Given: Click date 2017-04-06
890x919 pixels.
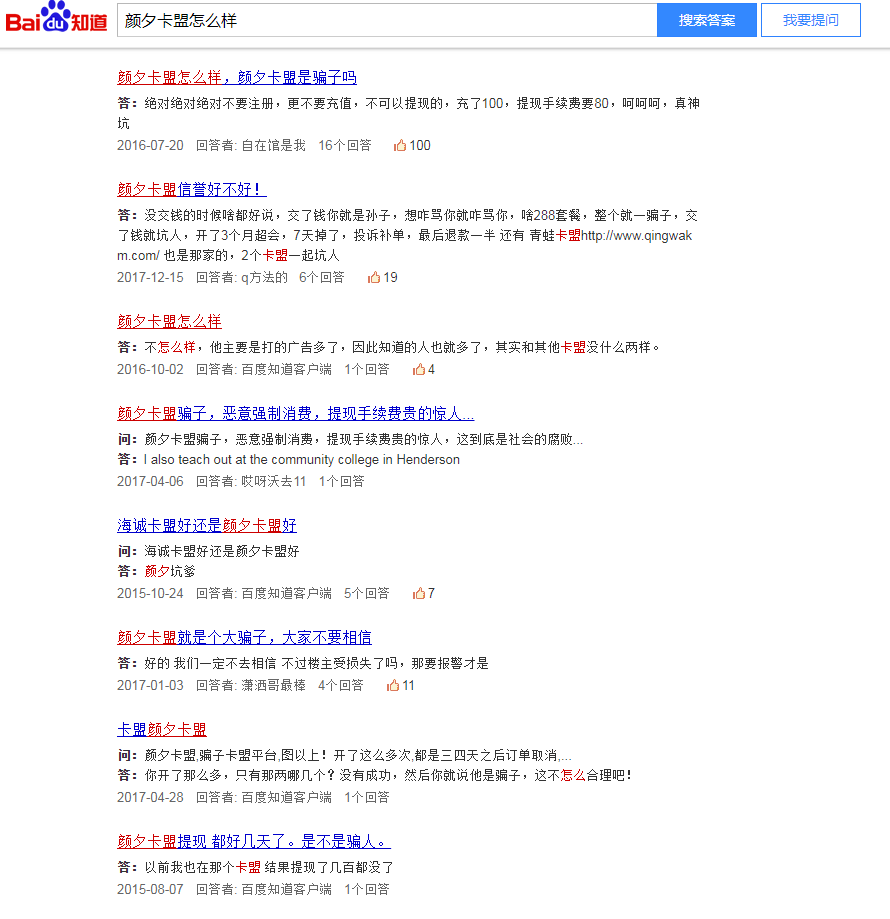Looking at the screenshot, I should pos(150,481).
